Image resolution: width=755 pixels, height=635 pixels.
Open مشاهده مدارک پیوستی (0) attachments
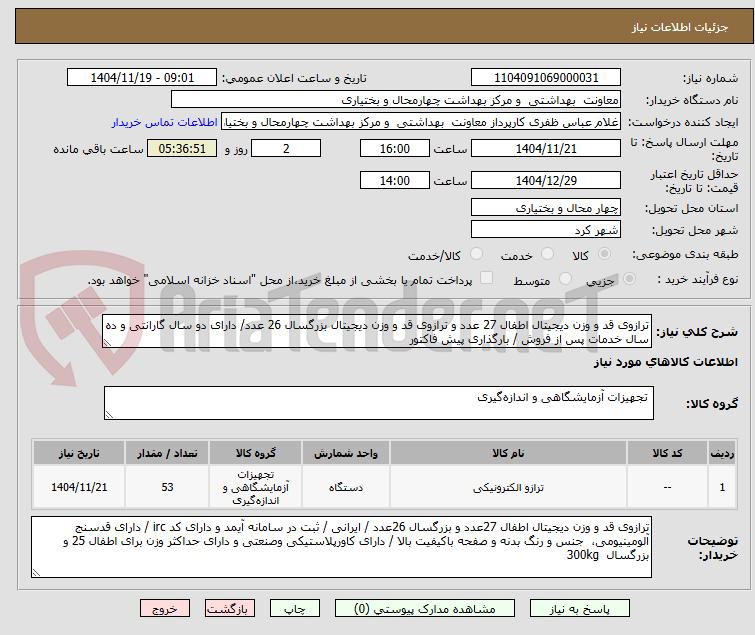click(x=424, y=609)
